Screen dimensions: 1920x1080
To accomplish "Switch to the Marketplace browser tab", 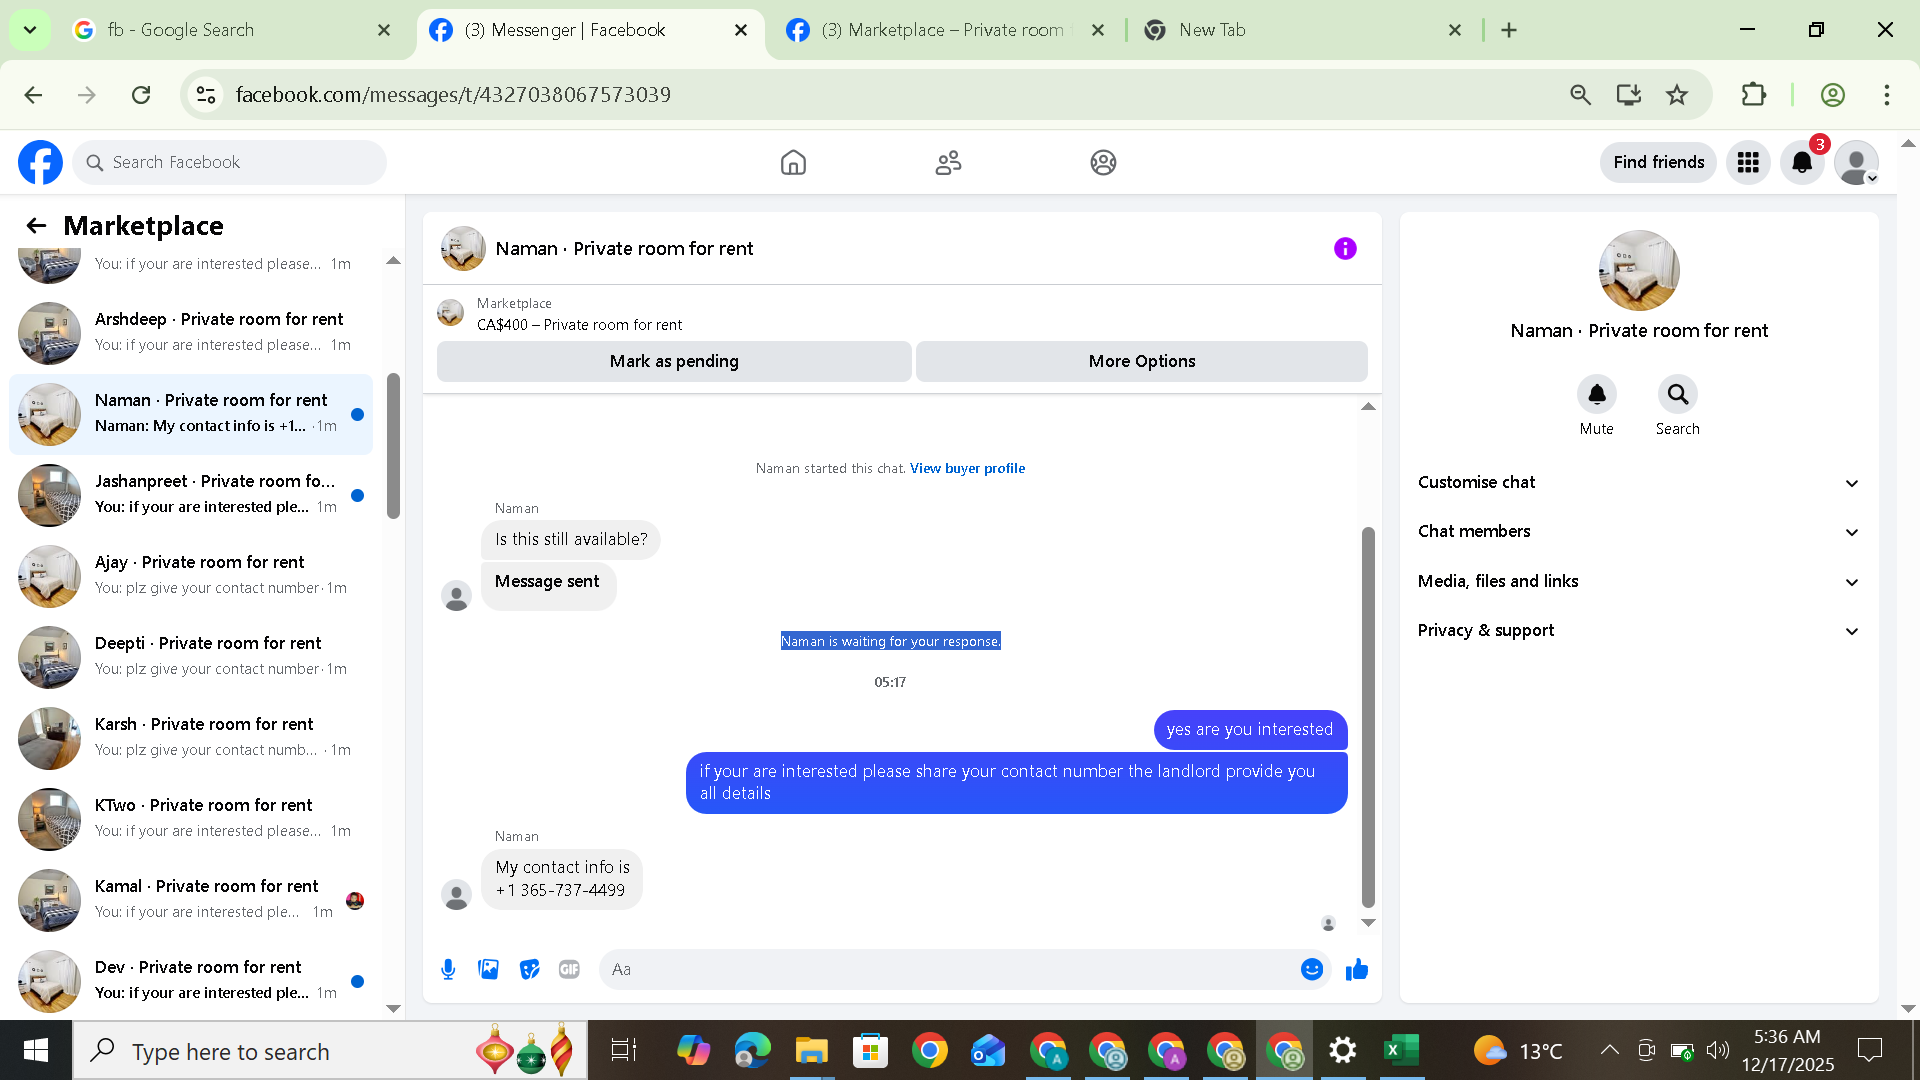I will coord(940,30).
